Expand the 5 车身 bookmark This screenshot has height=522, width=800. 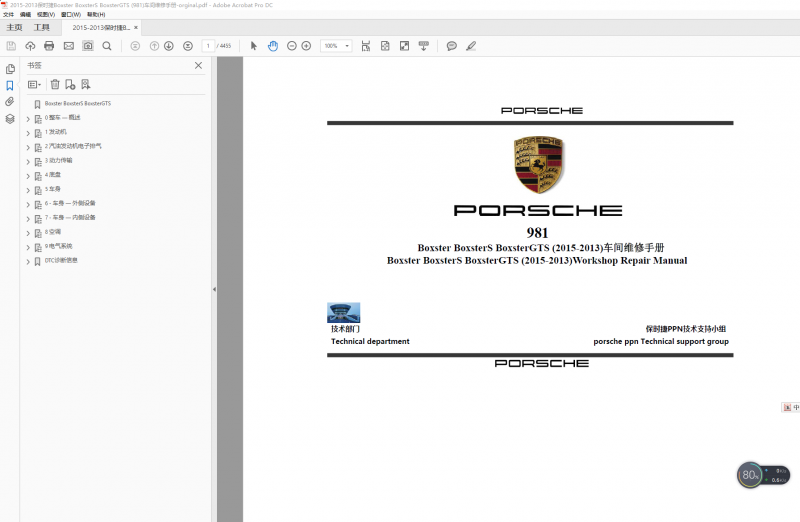tap(28, 190)
